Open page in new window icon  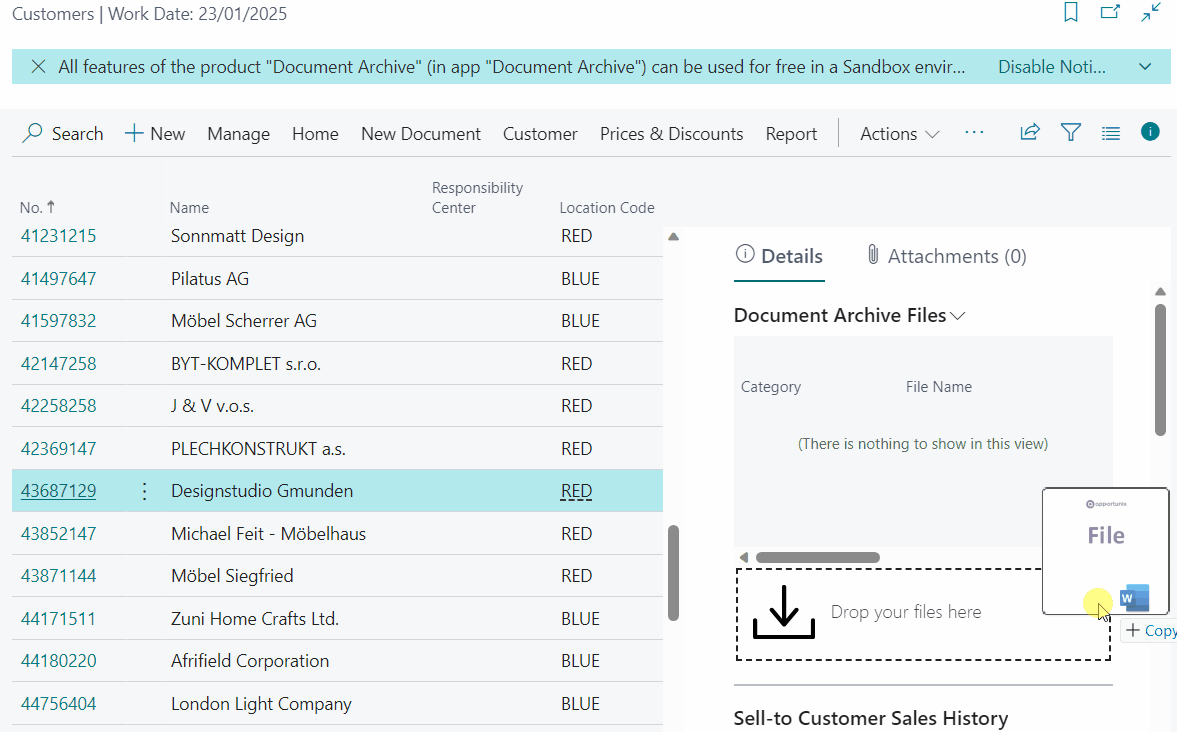(1110, 13)
